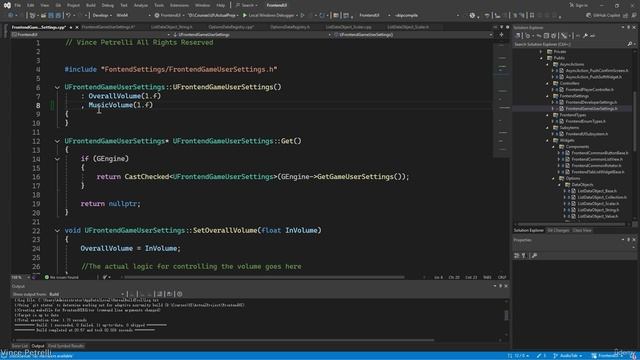Select FrontendGameUserSettings.h in Solution Explorer
The width and height of the screenshot is (640, 360).
591,109
